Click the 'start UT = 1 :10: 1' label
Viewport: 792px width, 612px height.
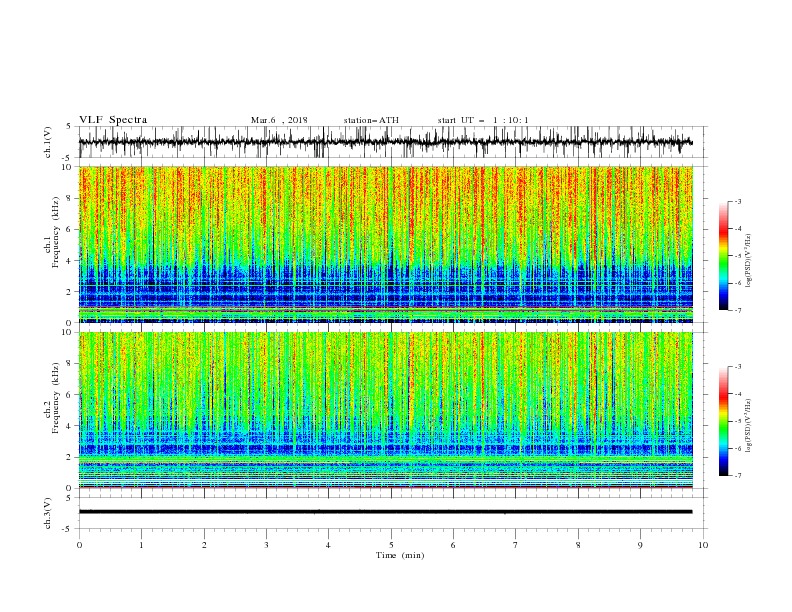(483, 120)
